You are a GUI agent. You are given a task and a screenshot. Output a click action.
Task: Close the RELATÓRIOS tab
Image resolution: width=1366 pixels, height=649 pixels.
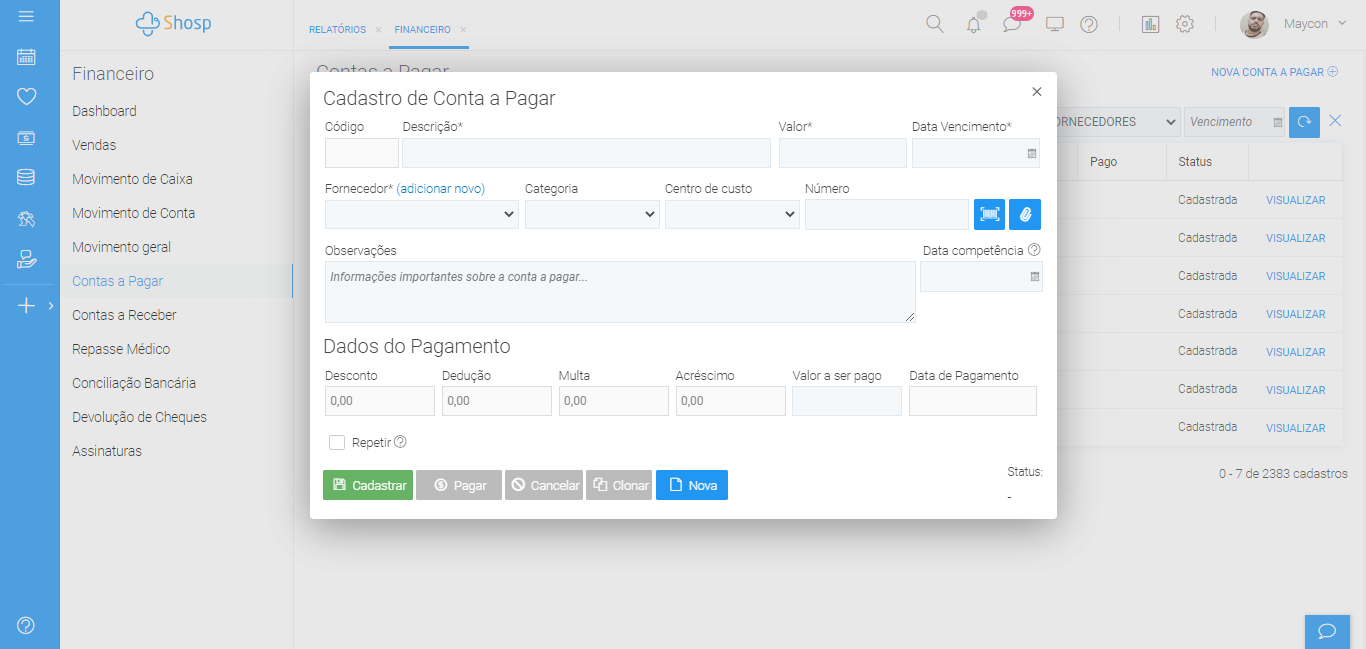tap(379, 30)
